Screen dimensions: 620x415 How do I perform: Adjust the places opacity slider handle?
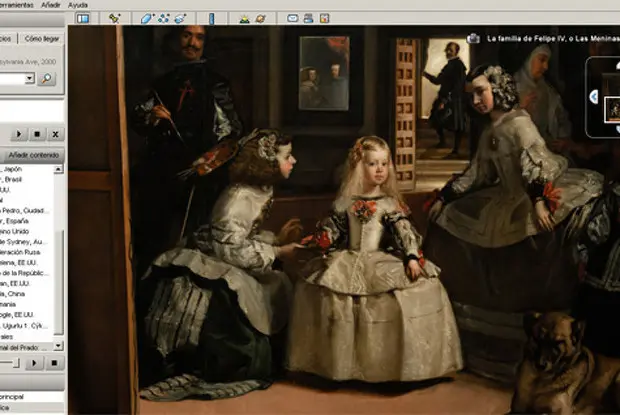tap(16, 362)
